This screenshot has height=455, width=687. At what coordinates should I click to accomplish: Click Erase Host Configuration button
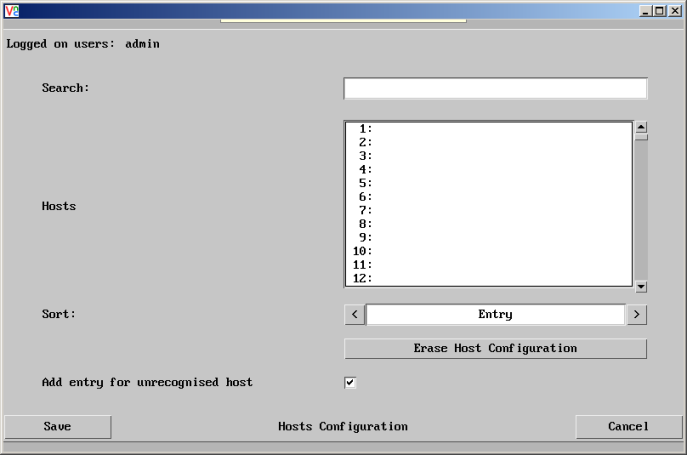pyautogui.click(x=495, y=348)
